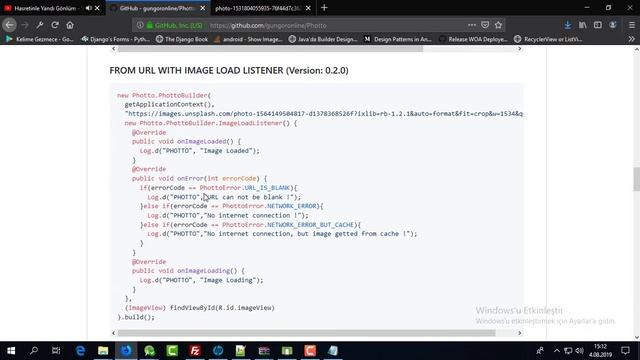This screenshot has height=360, width=640.
Task: Open RecyclerView or ListVi... bookmark
Action: [x=548, y=39]
